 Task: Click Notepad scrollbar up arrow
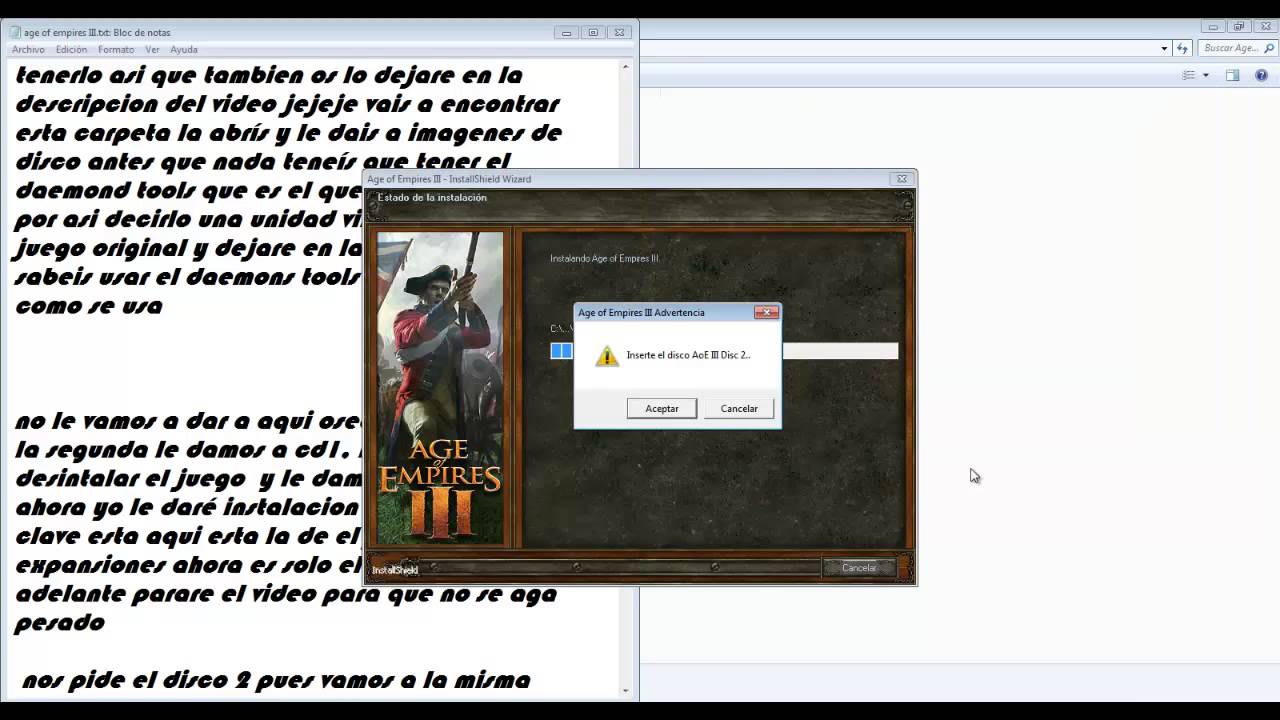626,67
